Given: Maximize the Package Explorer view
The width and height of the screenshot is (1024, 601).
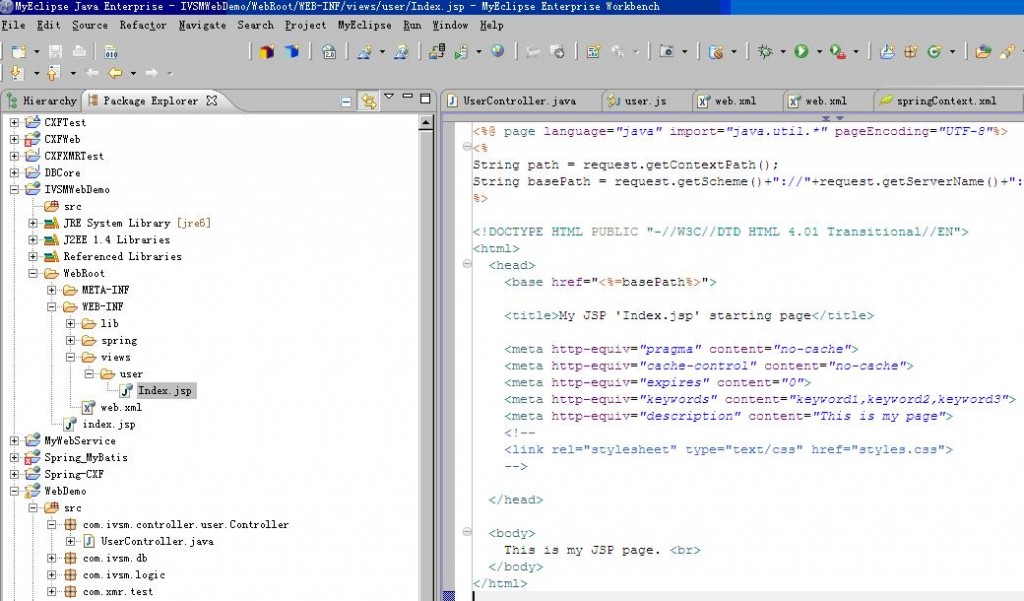Looking at the screenshot, I should [424, 99].
